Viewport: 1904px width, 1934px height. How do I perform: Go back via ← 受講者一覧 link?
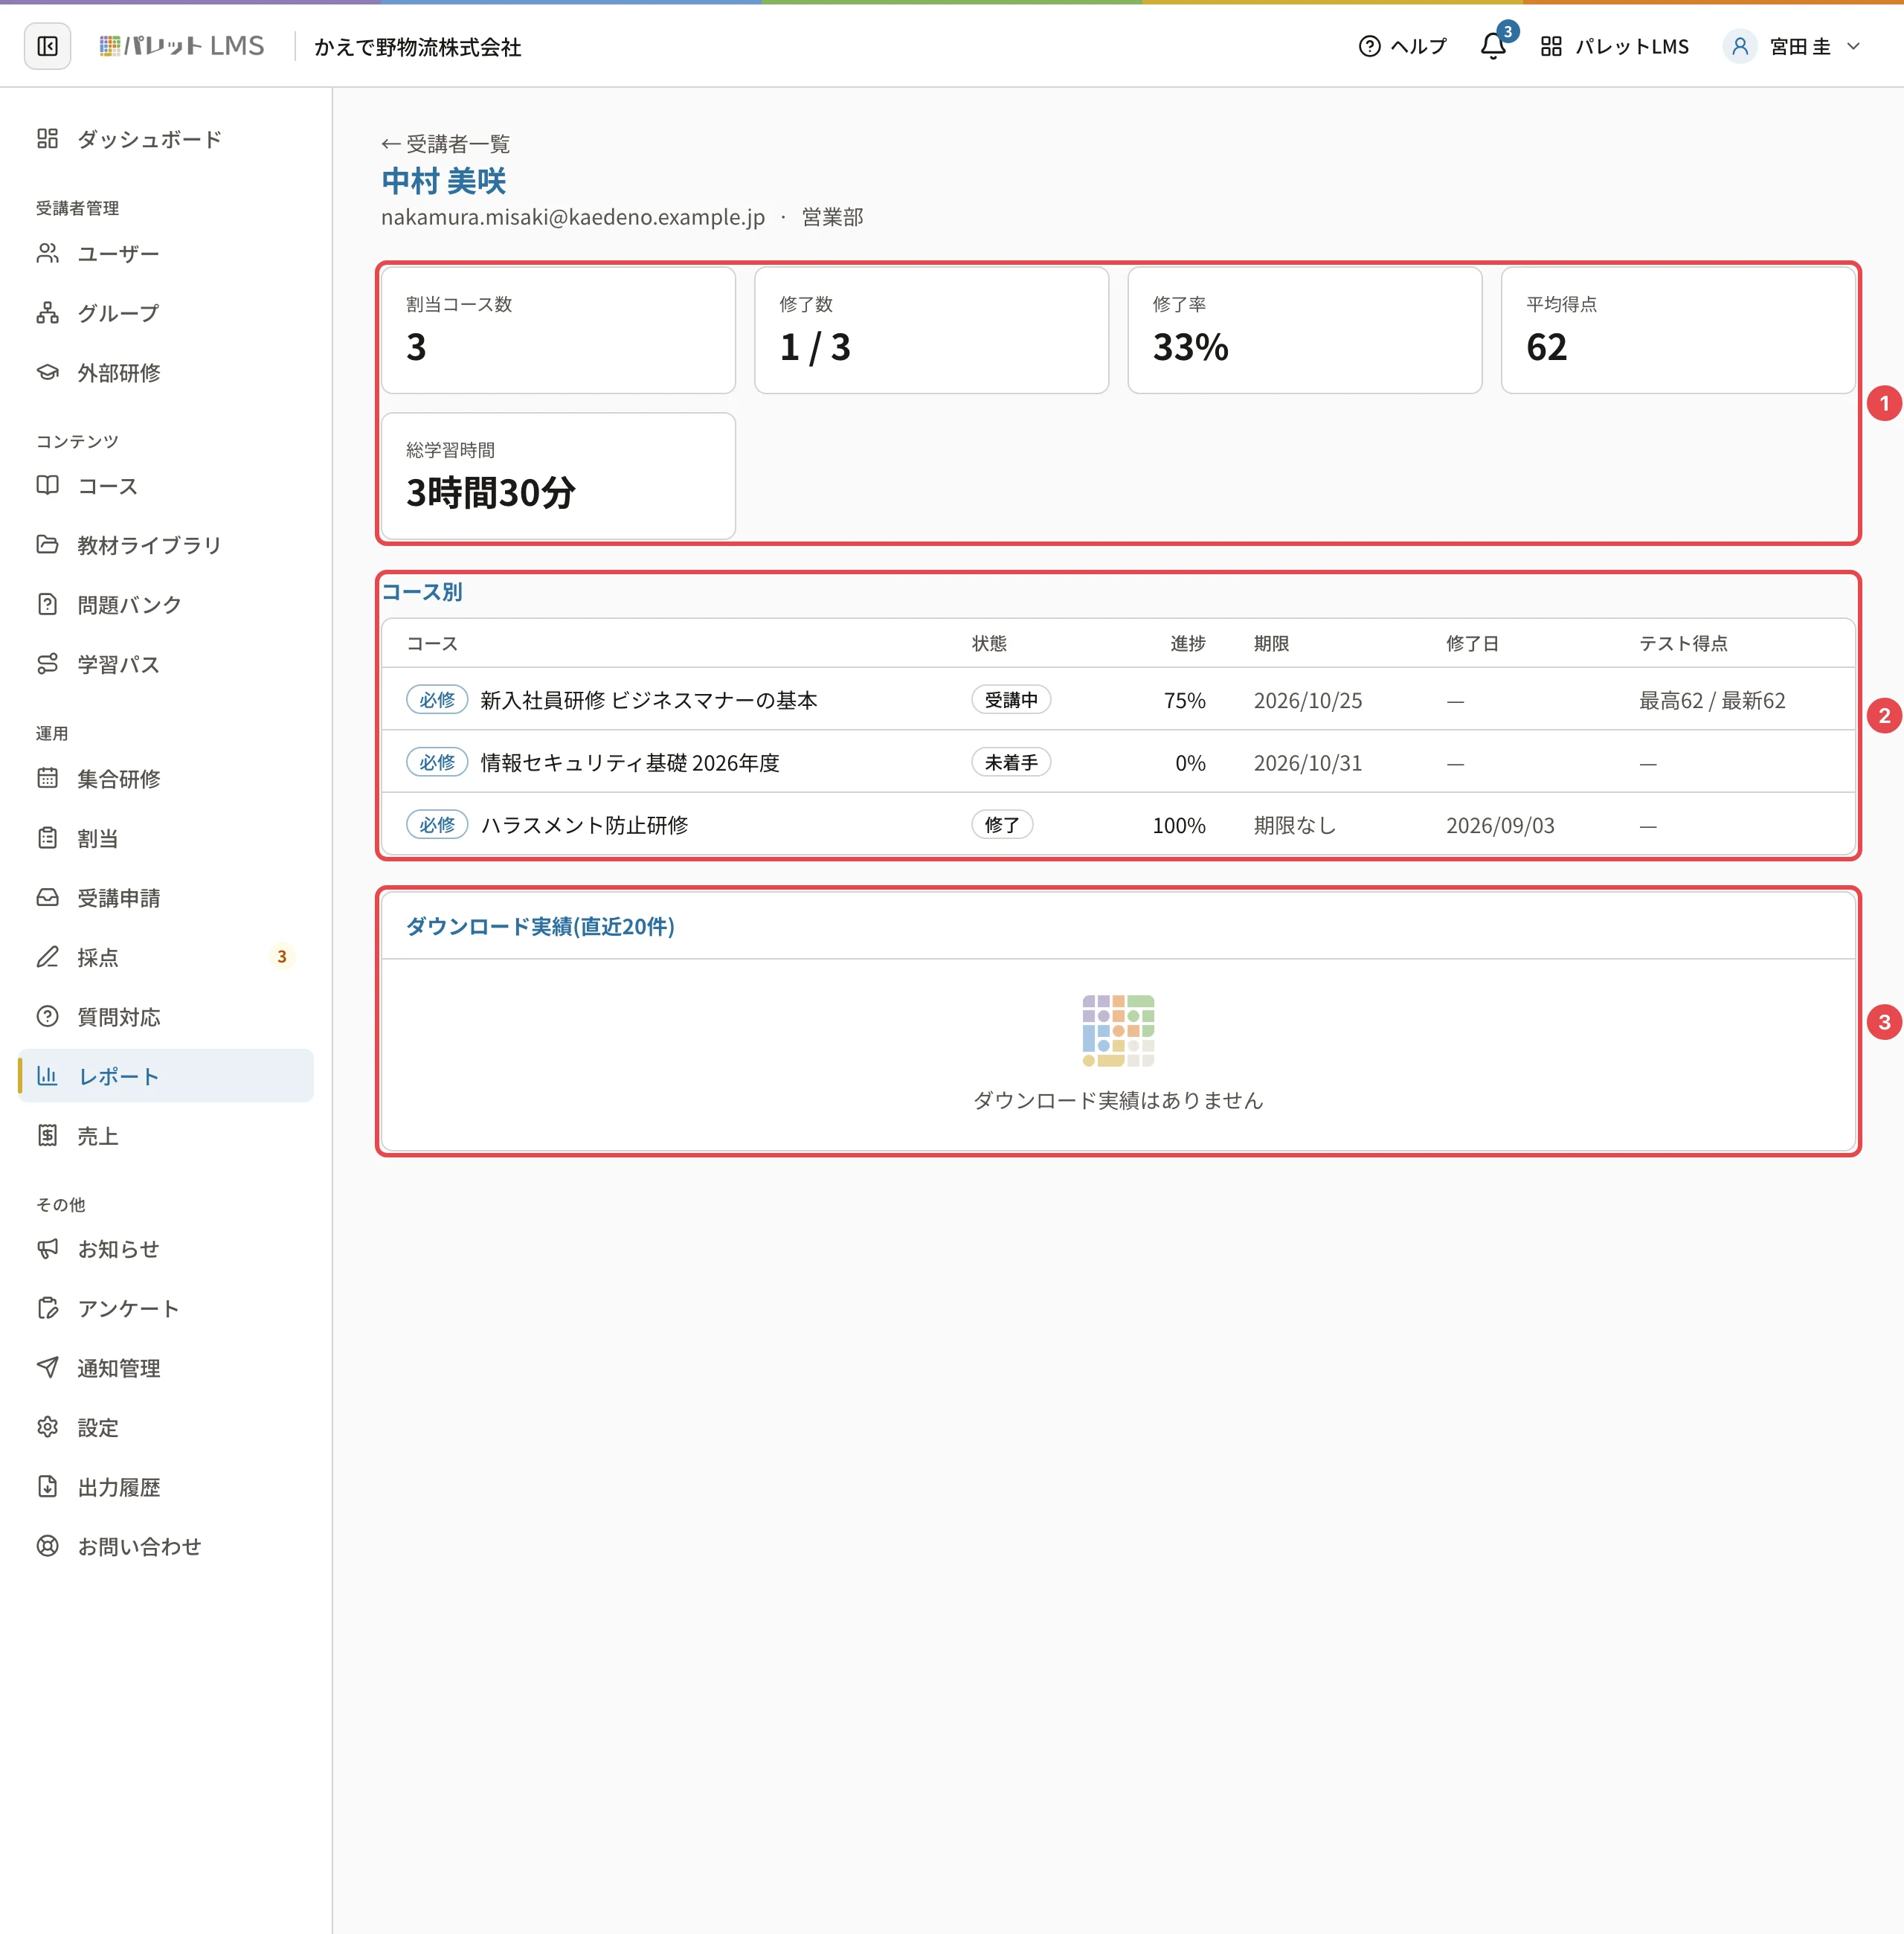(x=446, y=144)
